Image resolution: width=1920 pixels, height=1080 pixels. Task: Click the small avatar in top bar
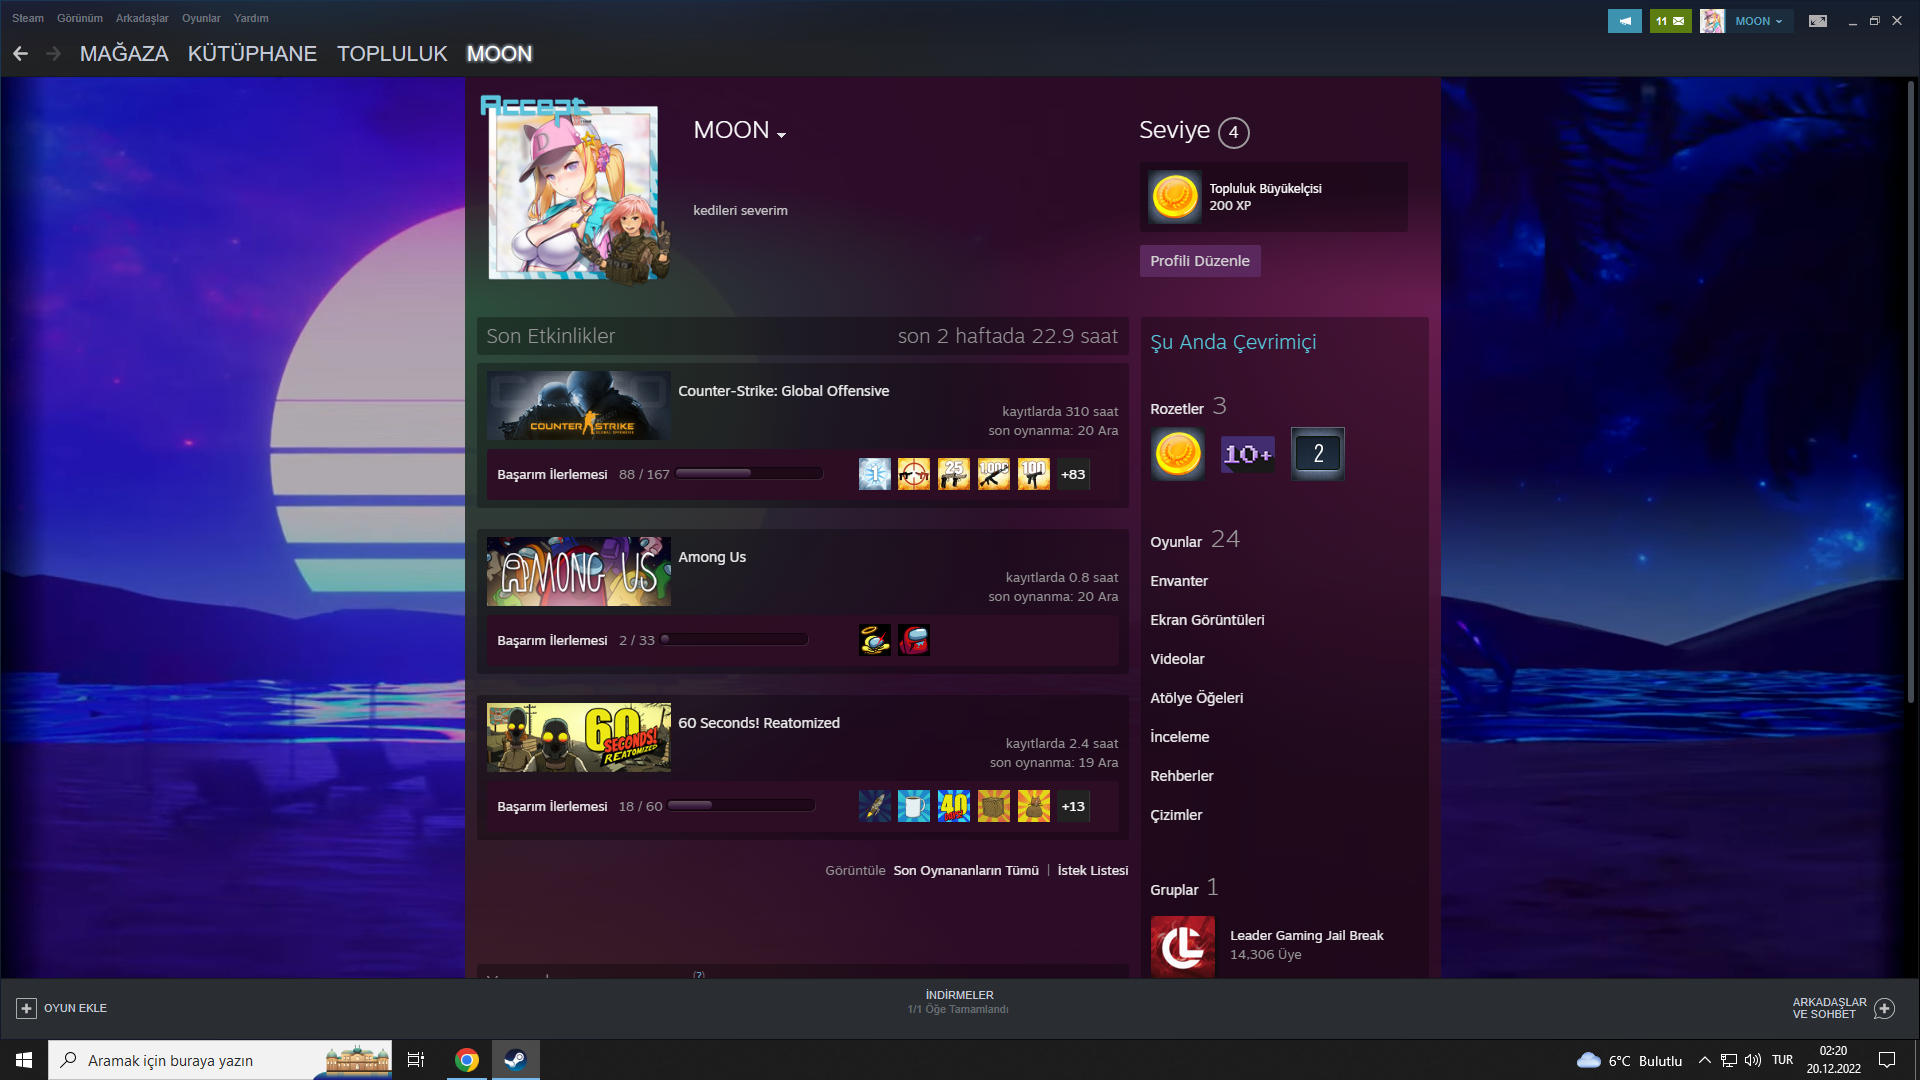[1712, 21]
